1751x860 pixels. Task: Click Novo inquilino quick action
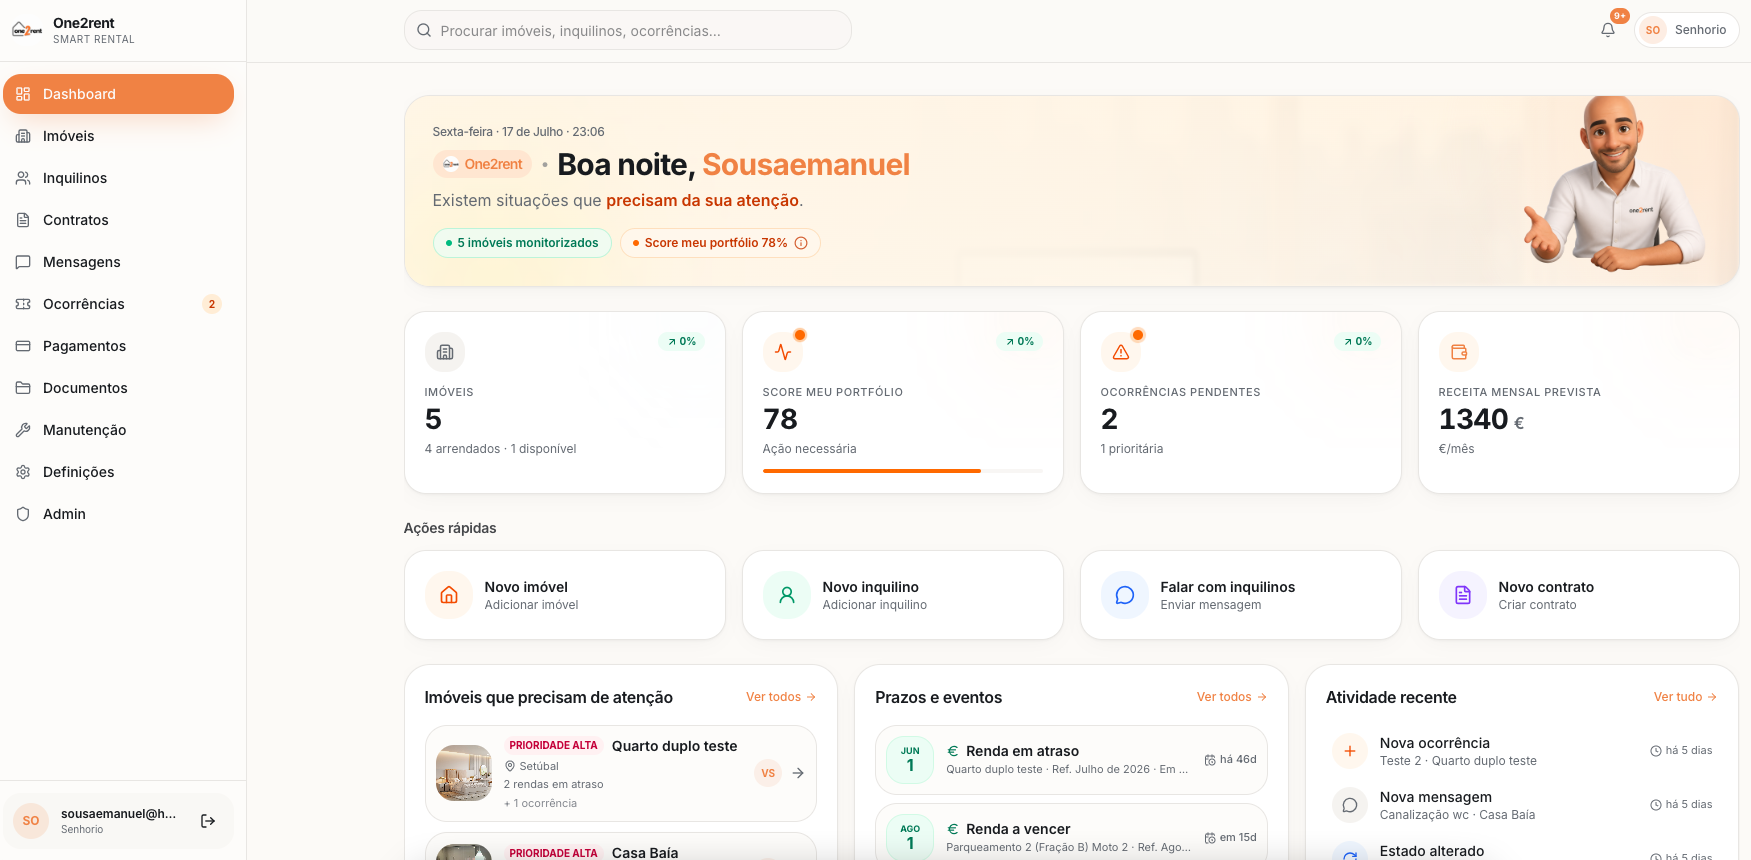pyautogui.click(x=903, y=595)
